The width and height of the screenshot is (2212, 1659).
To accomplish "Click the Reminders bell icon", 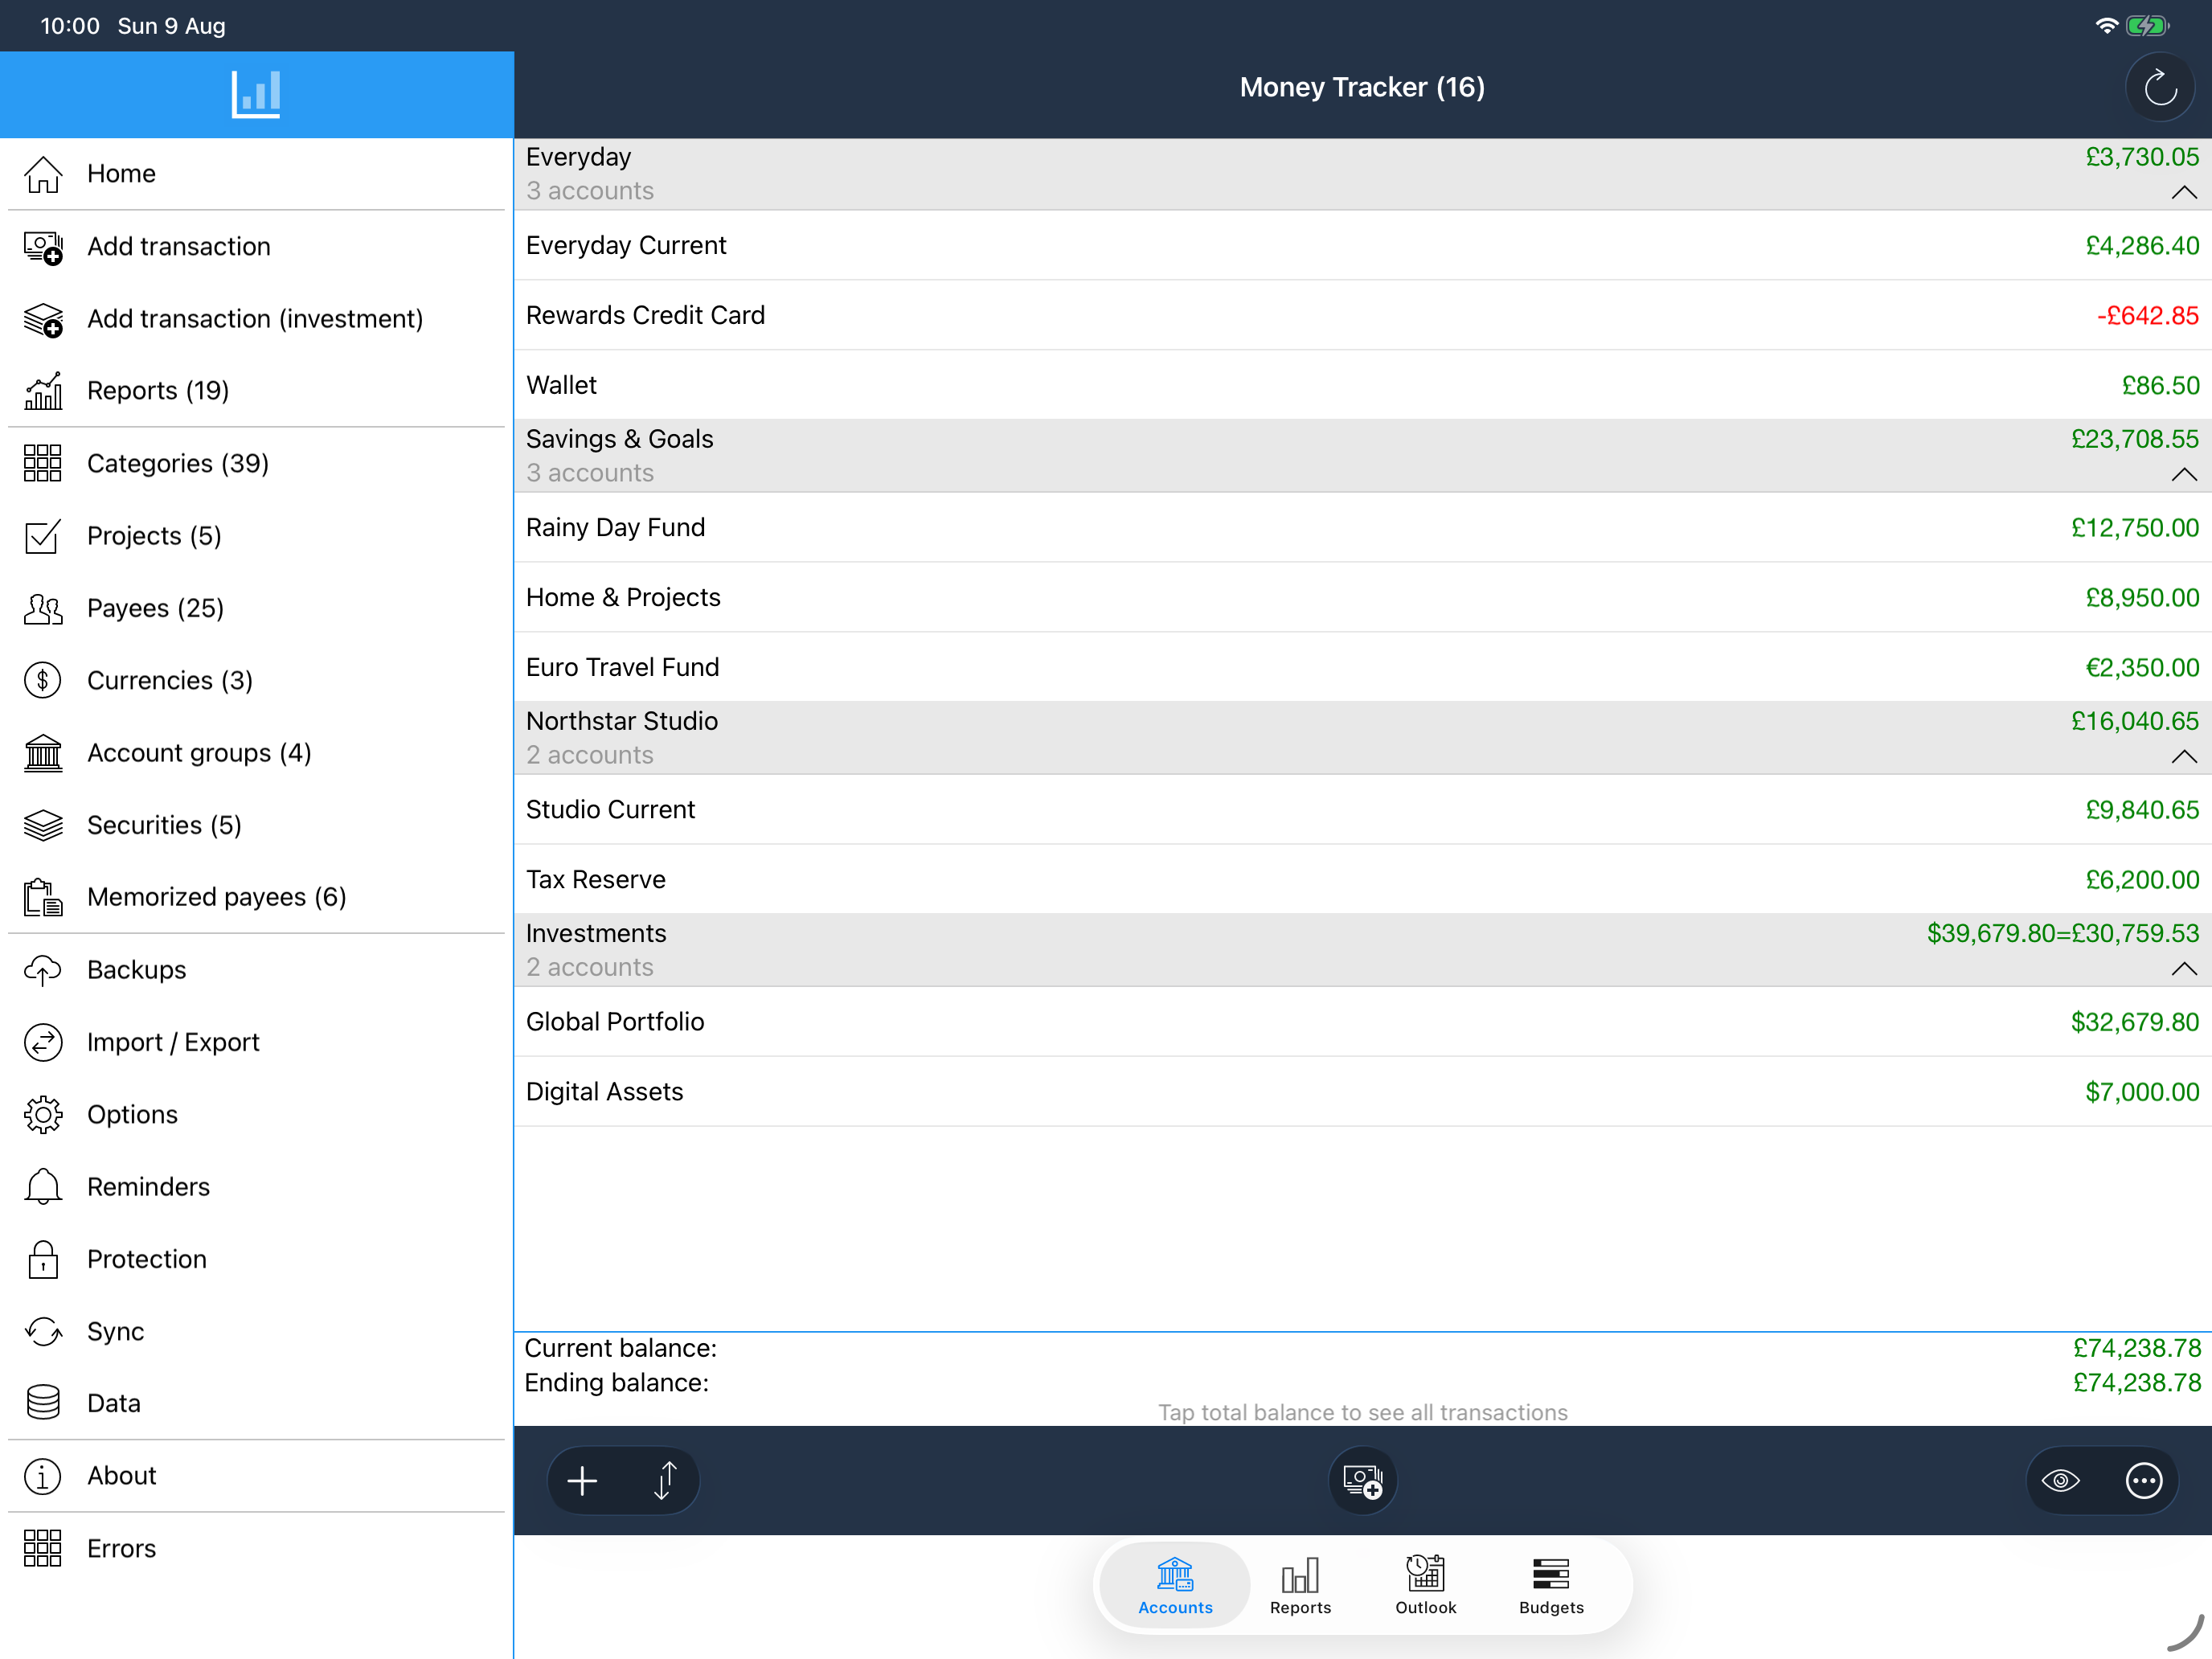I will click(43, 1187).
